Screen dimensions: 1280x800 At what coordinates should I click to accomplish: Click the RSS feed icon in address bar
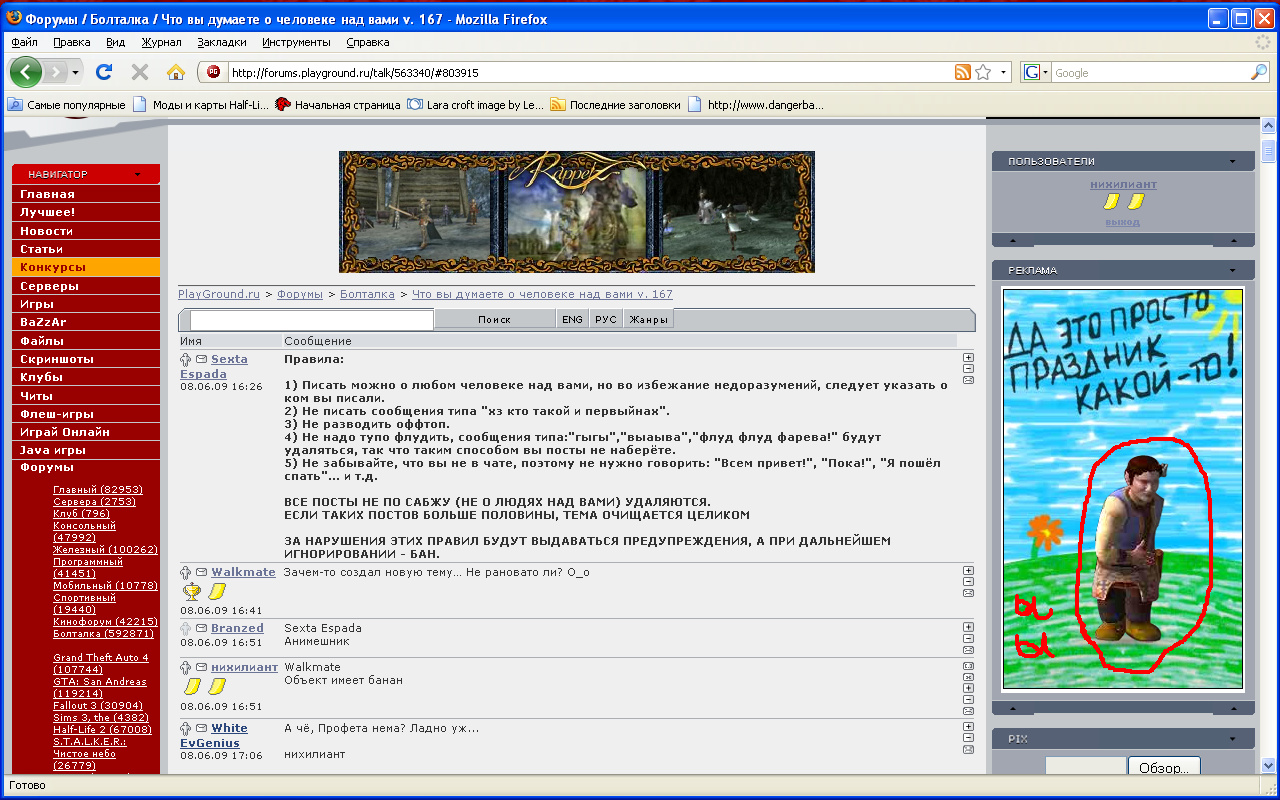[x=963, y=72]
